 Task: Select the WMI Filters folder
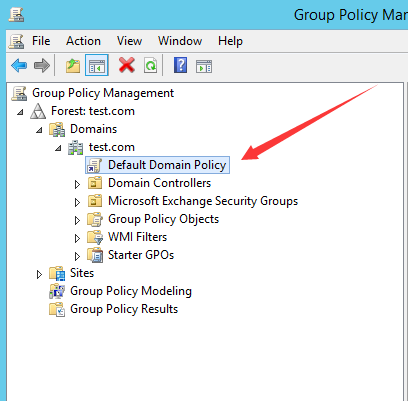pos(137,237)
